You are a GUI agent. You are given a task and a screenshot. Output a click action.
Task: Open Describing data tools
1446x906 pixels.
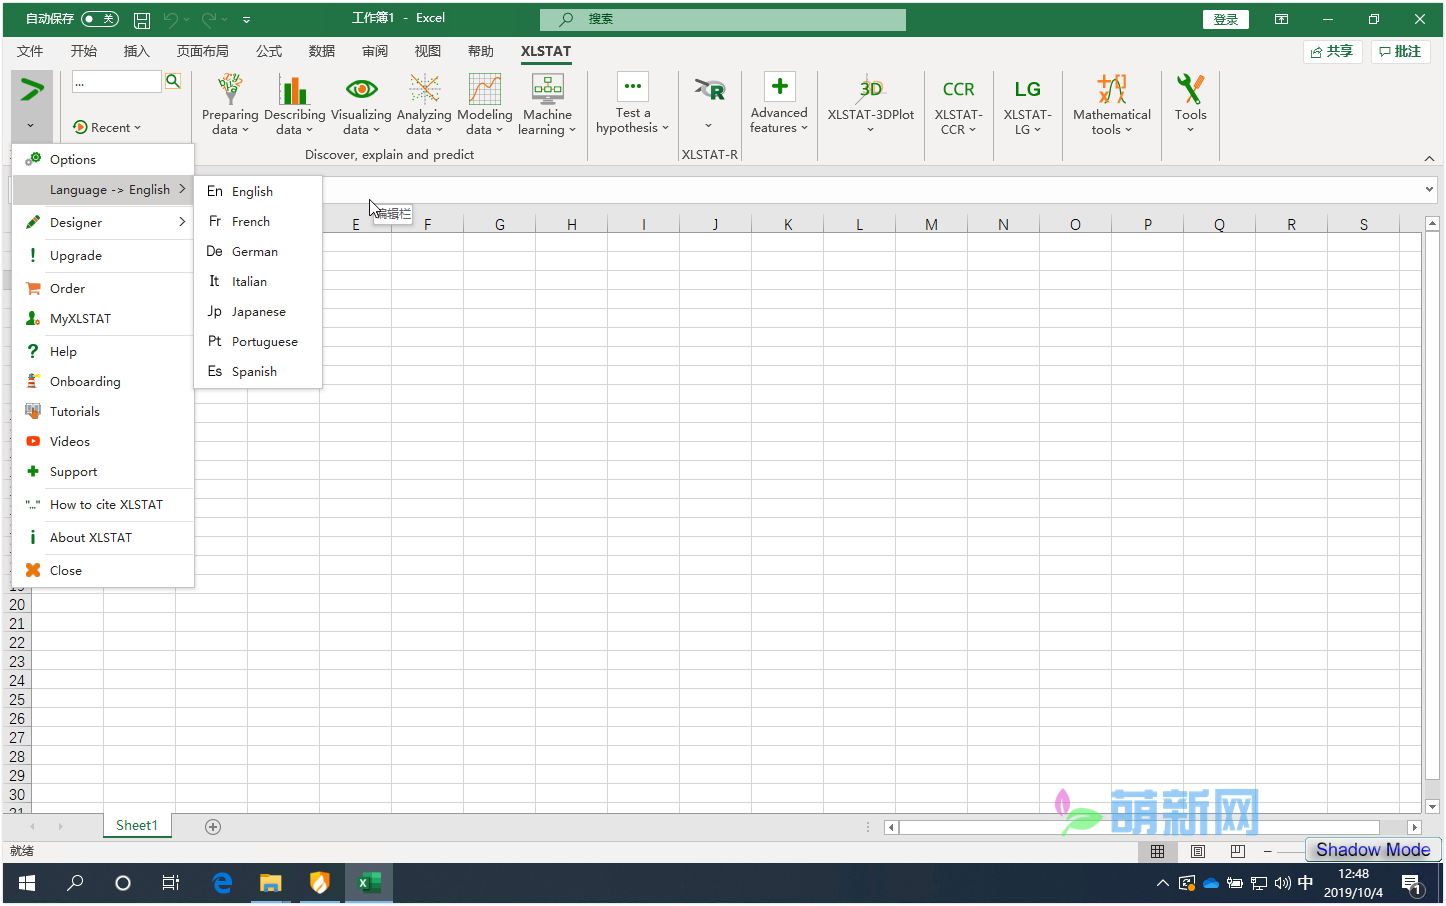click(x=294, y=105)
